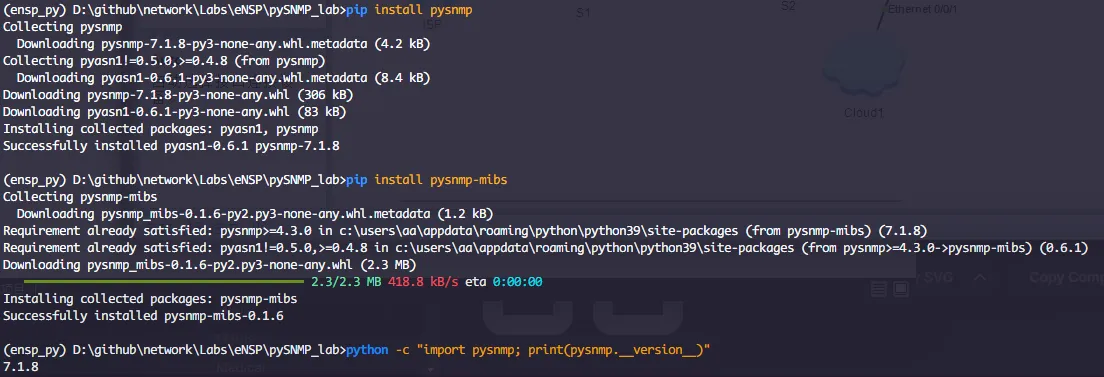The image size is (1104, 377).
Task: Select the pysnmp_mibs metadata (1.2 kB) line
Action: point(255,214)
